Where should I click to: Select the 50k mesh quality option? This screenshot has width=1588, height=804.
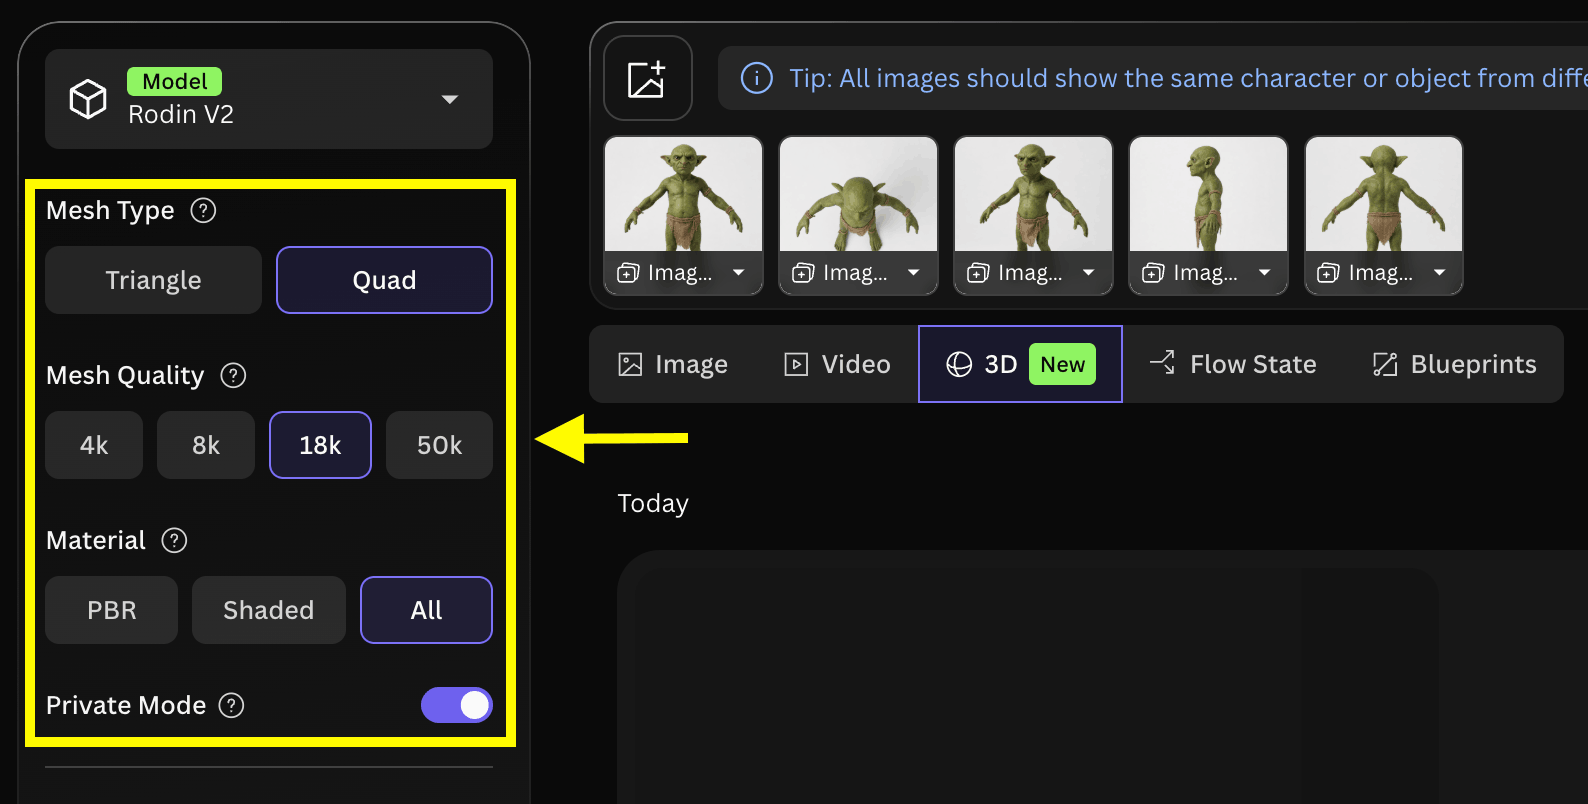point(439,445)
